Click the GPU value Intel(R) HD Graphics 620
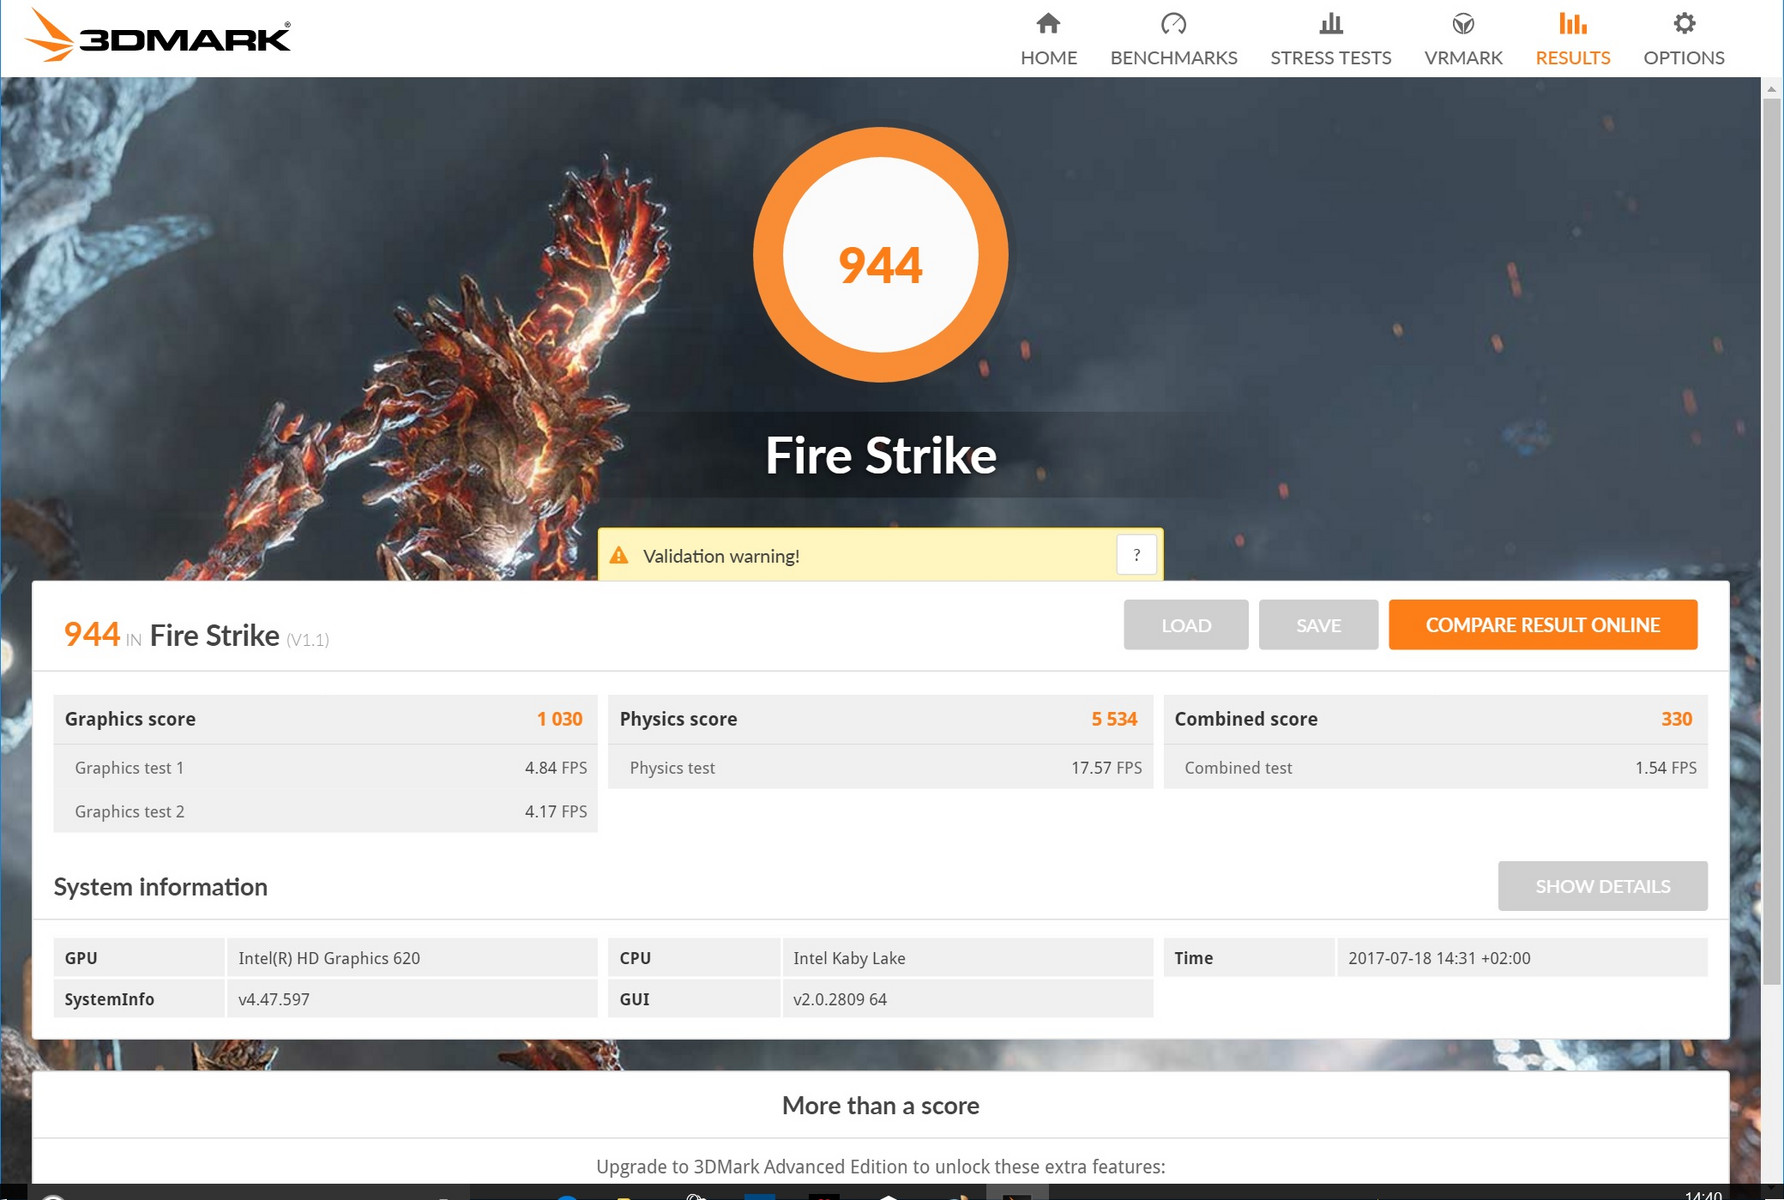Image resolution: width=1784 pixels, height=1200 pixels. click(x=329, y=958)
